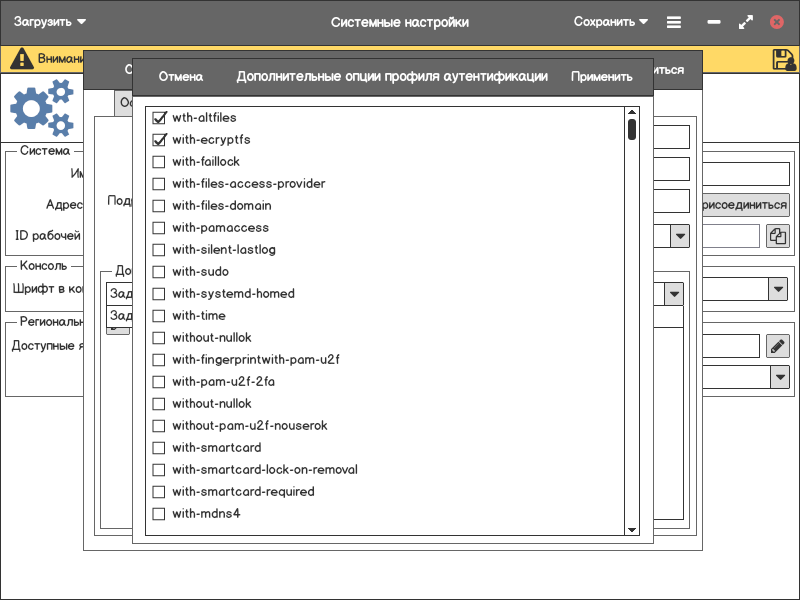Enable the with-faillock checkbox

159,162
